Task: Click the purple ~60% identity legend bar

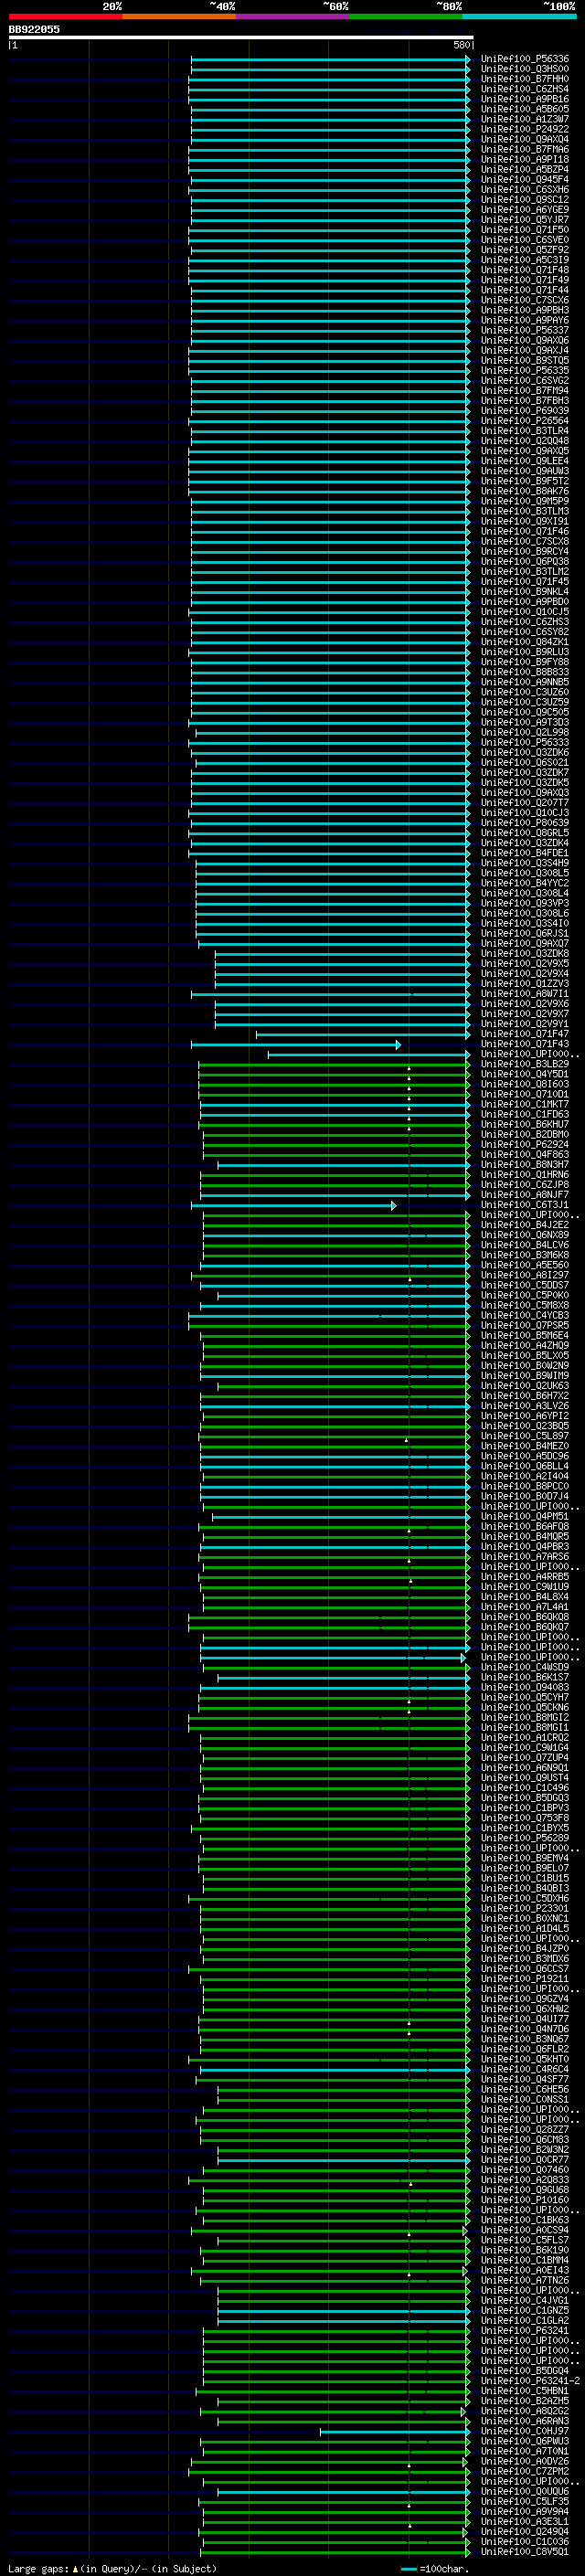Action: click(292, 16)
